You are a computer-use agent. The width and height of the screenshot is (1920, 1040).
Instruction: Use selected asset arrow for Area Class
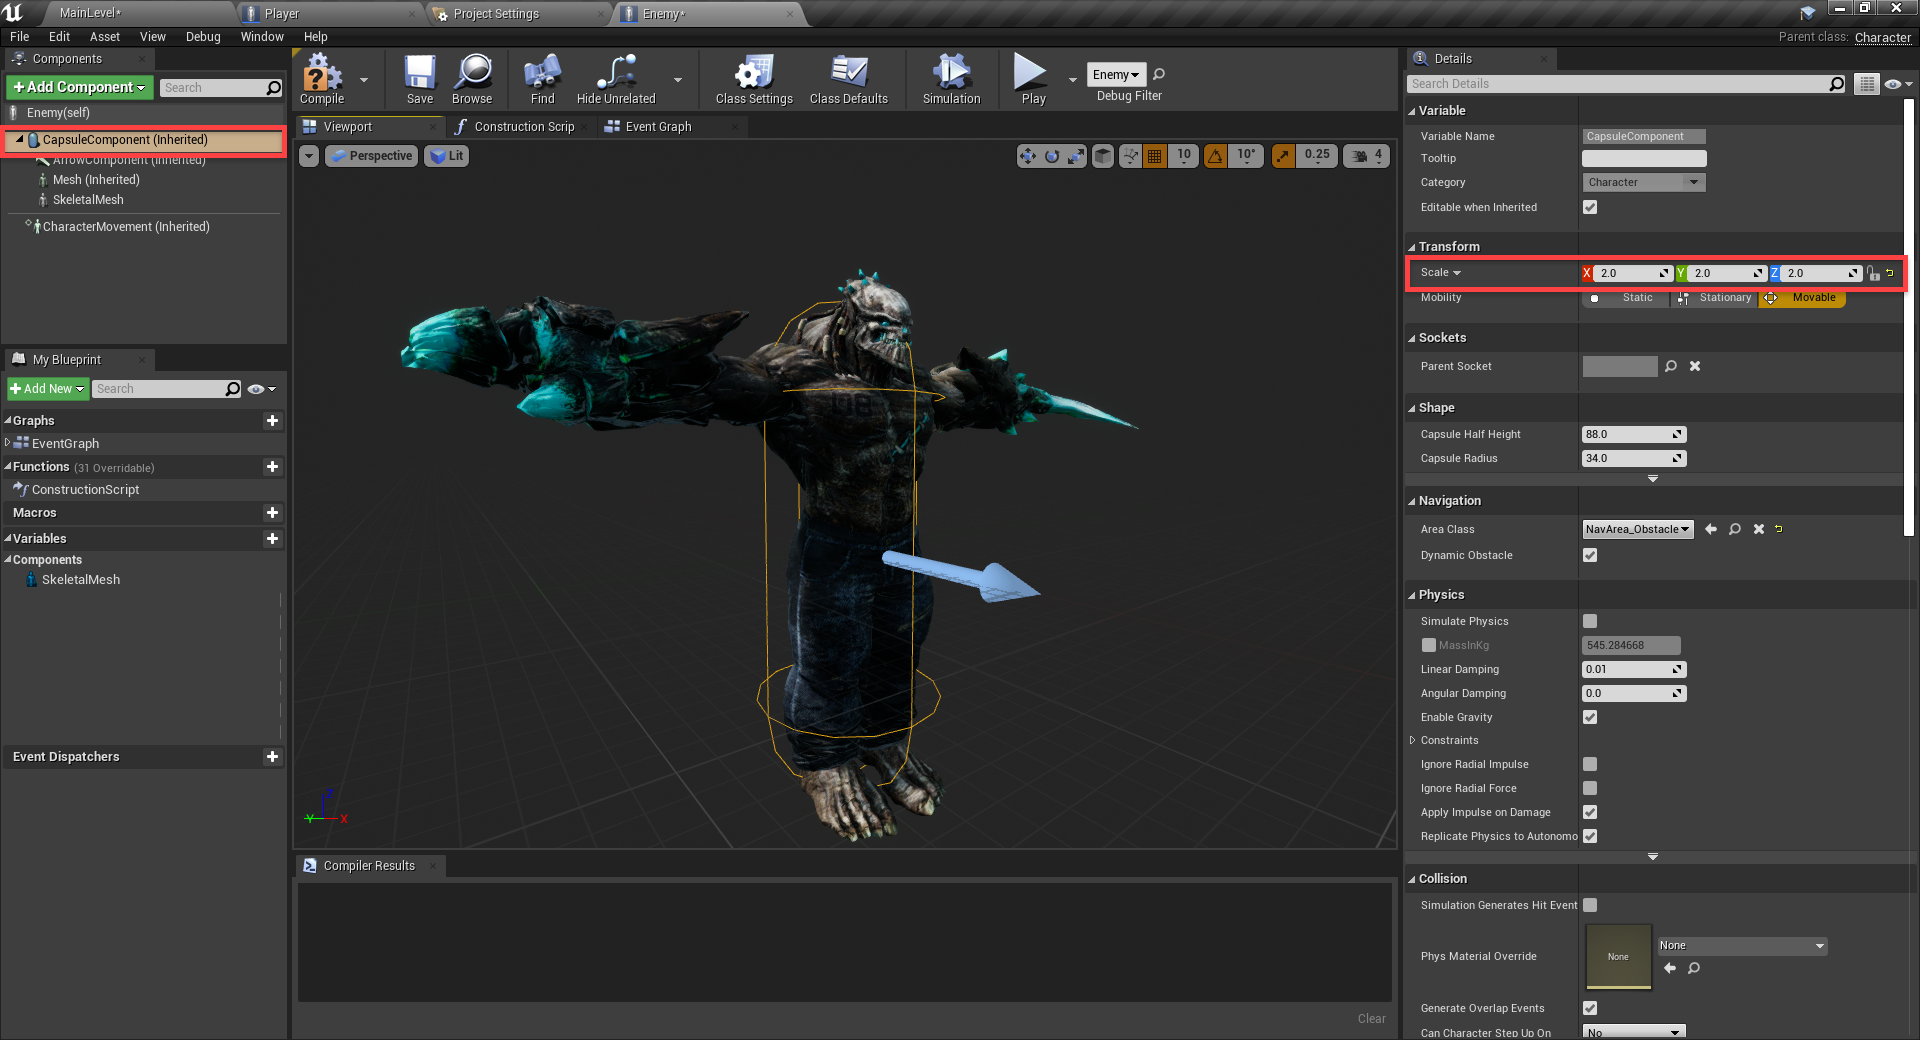point(1711,529)
